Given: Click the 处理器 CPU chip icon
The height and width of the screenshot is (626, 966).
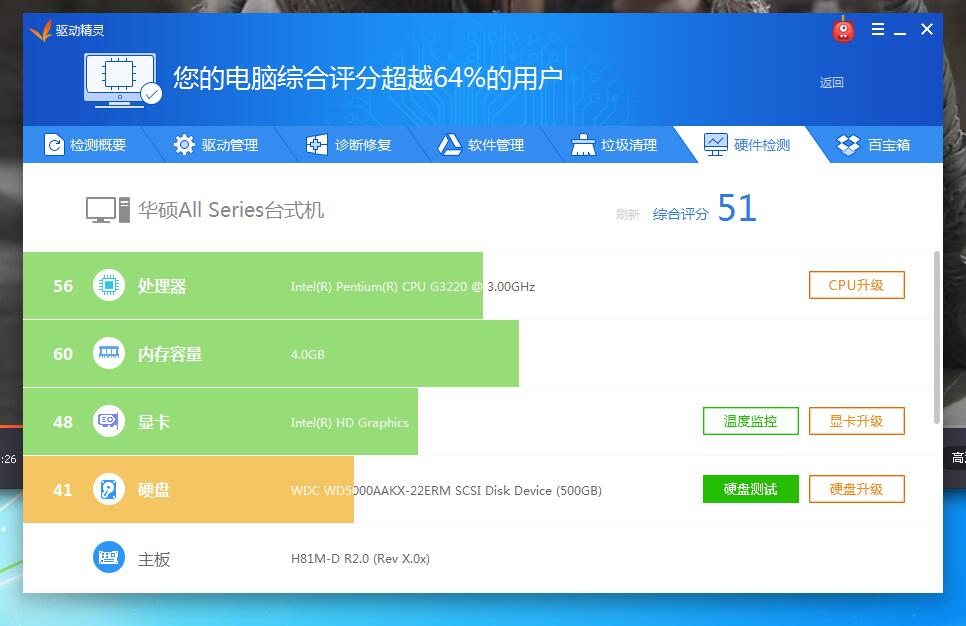Looking at the screenshot, I should [109, 286].
